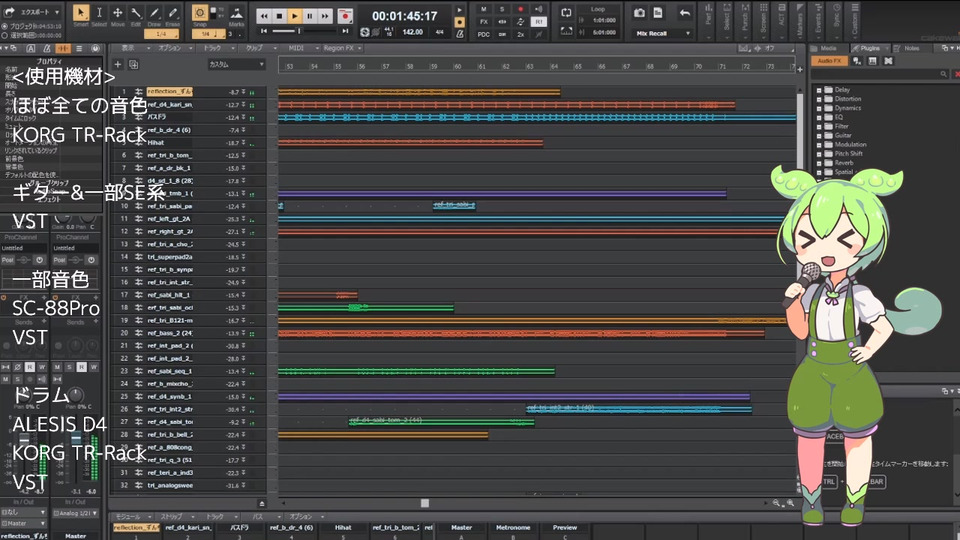Pause playback with the Pause button
Image resolution: width=960 pixels, height=540 pixels.
pos(310,16)
